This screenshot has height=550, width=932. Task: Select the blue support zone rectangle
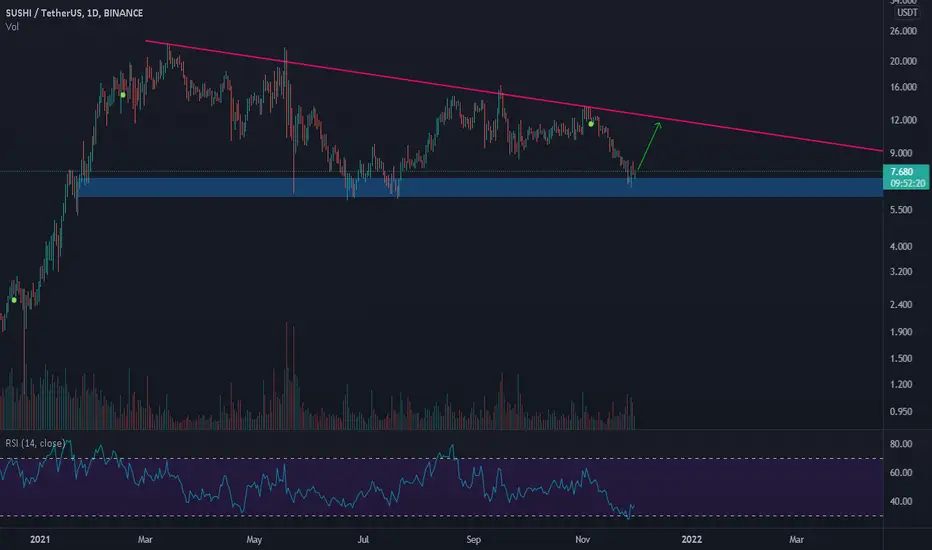[480, 187]
